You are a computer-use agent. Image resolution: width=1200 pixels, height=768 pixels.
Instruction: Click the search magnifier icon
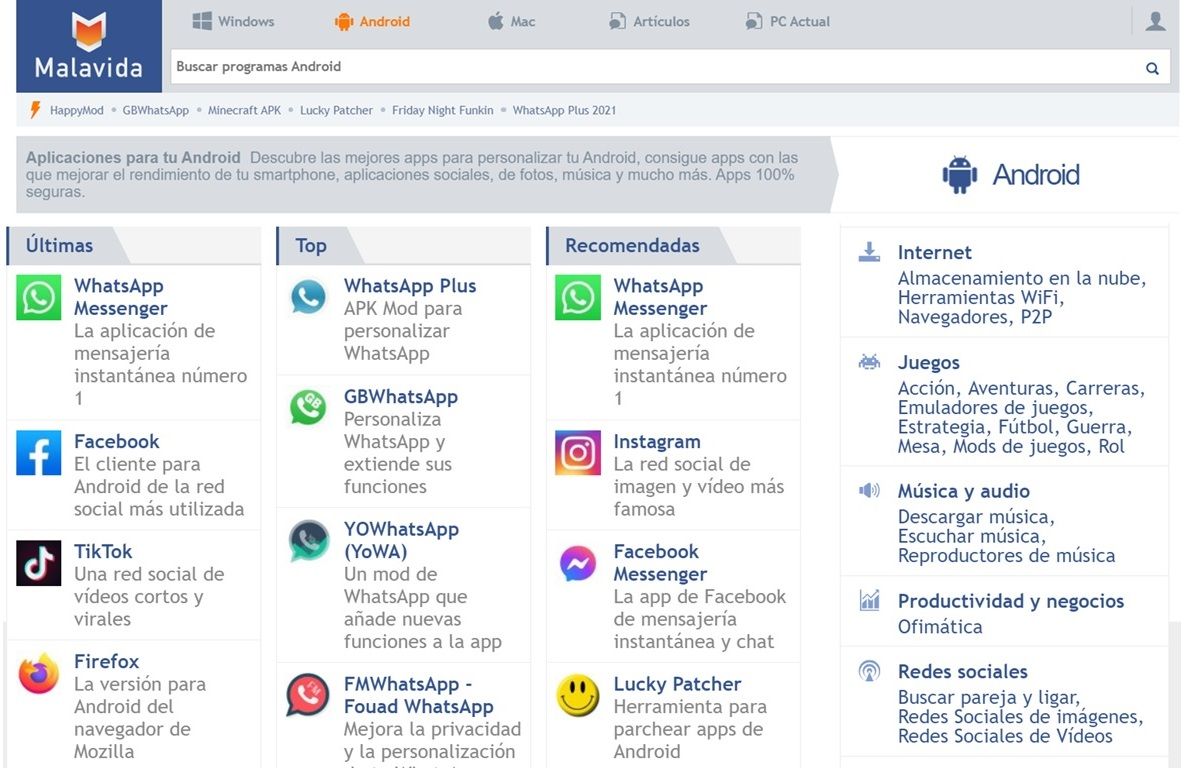(x=1152, y=66)
